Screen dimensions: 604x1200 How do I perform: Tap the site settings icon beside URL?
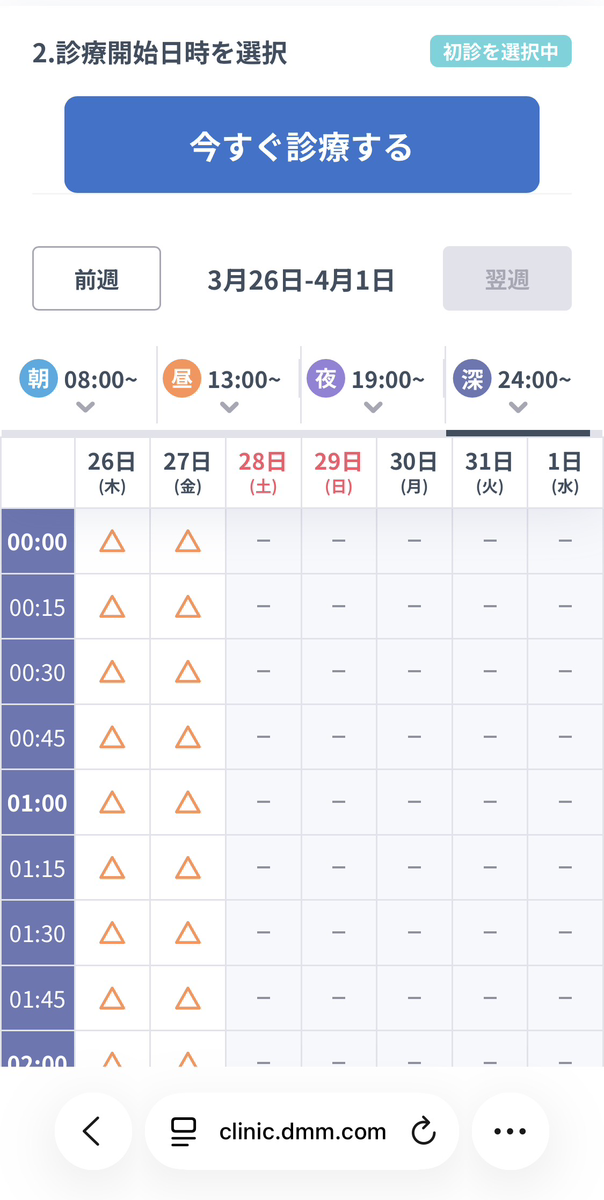click(x=183, y=1131)
